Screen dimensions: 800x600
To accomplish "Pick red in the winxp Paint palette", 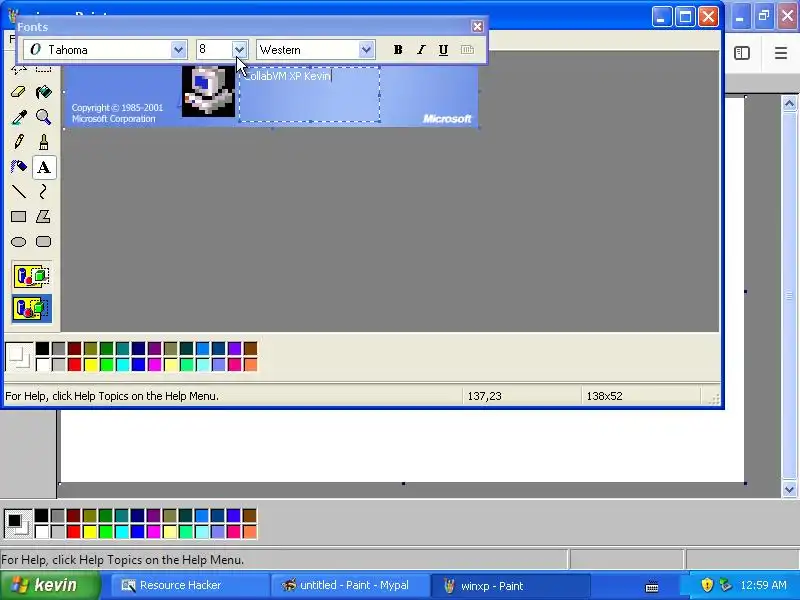I will click(74, 364).
